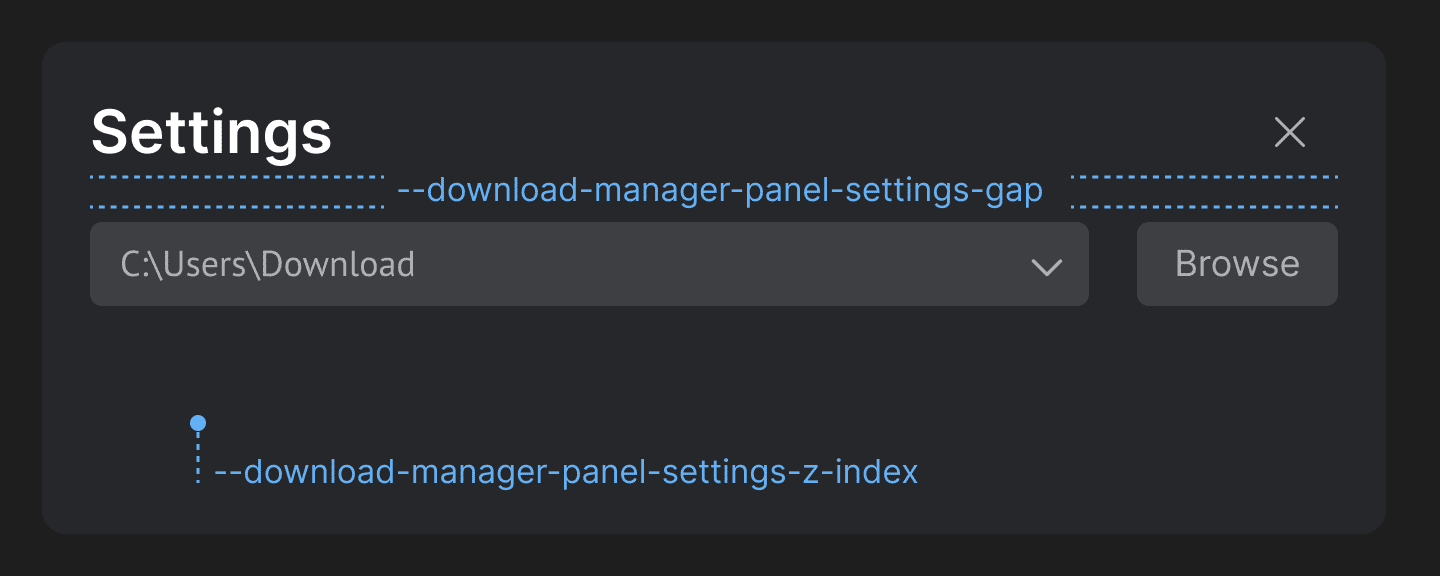Click the Browse button

pos(1237,263)
